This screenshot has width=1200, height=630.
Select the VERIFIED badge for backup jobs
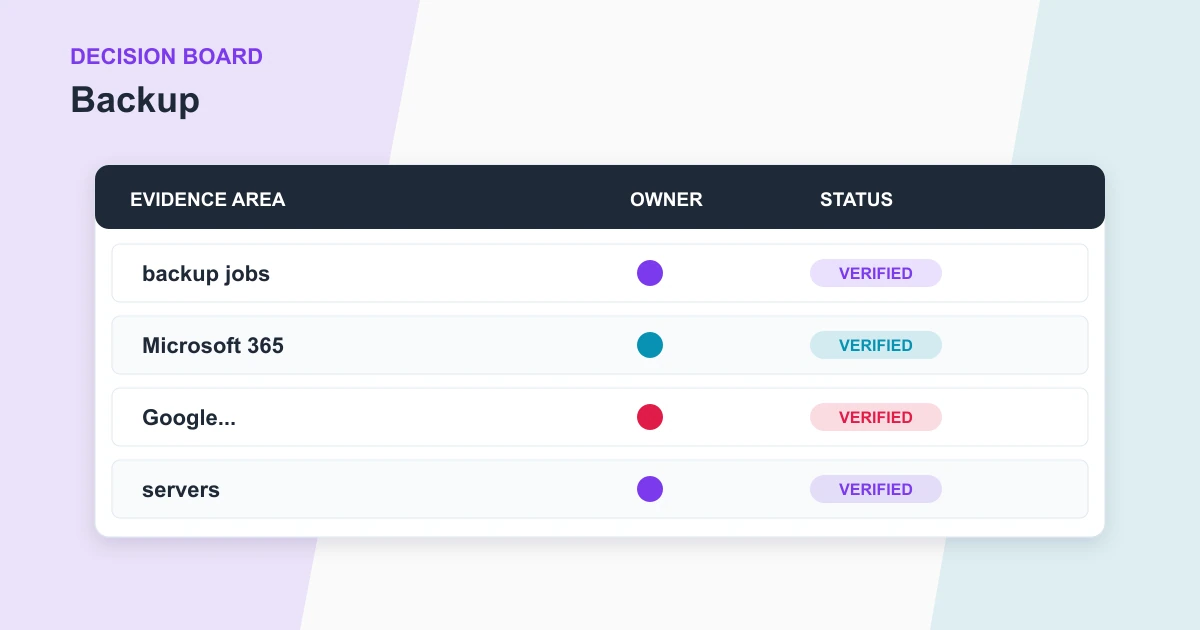[x=876, y=273]
